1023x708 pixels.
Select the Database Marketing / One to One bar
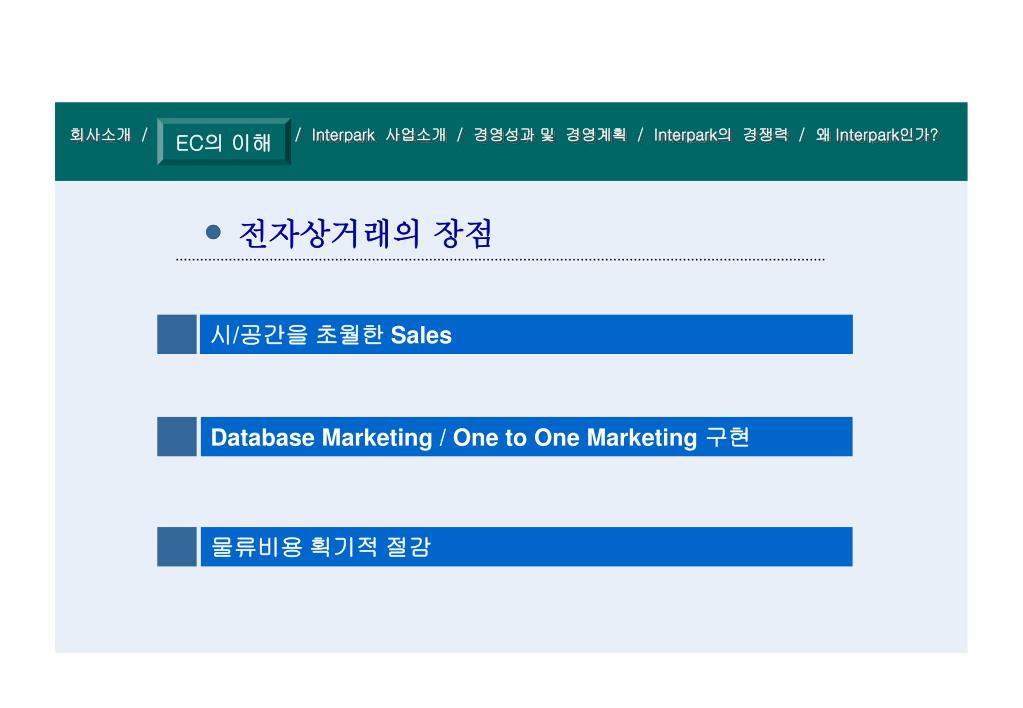coord(526,437)
